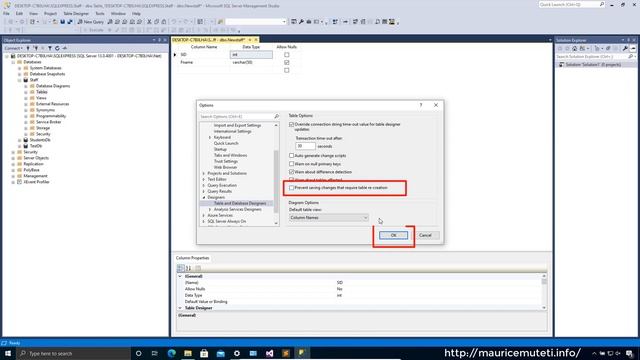The height and width of the screenshot is (360, 640).
Task: Click the properties wrench icon in the main toolbar
Action: [301, 22]
